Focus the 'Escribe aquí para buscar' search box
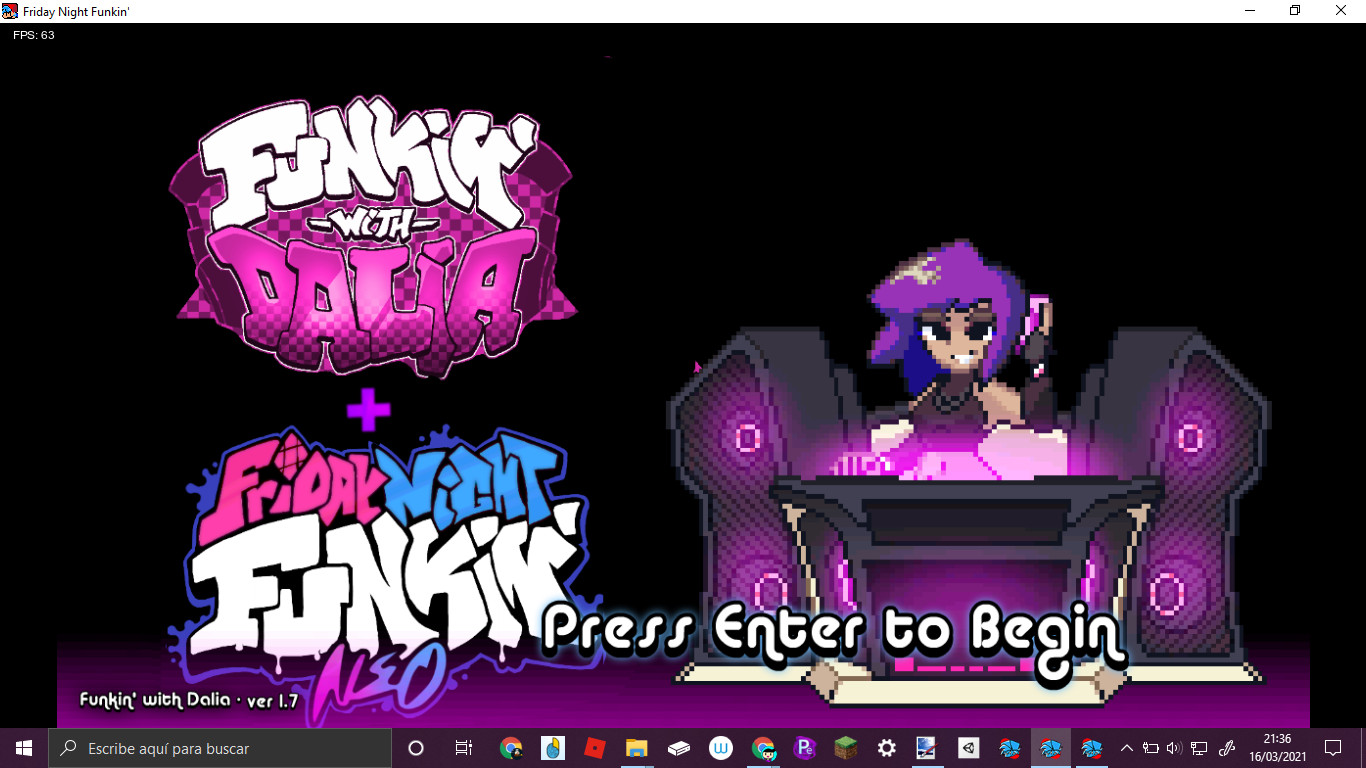The height and width of the screenshot is (768, 1366). pos(220,748)
